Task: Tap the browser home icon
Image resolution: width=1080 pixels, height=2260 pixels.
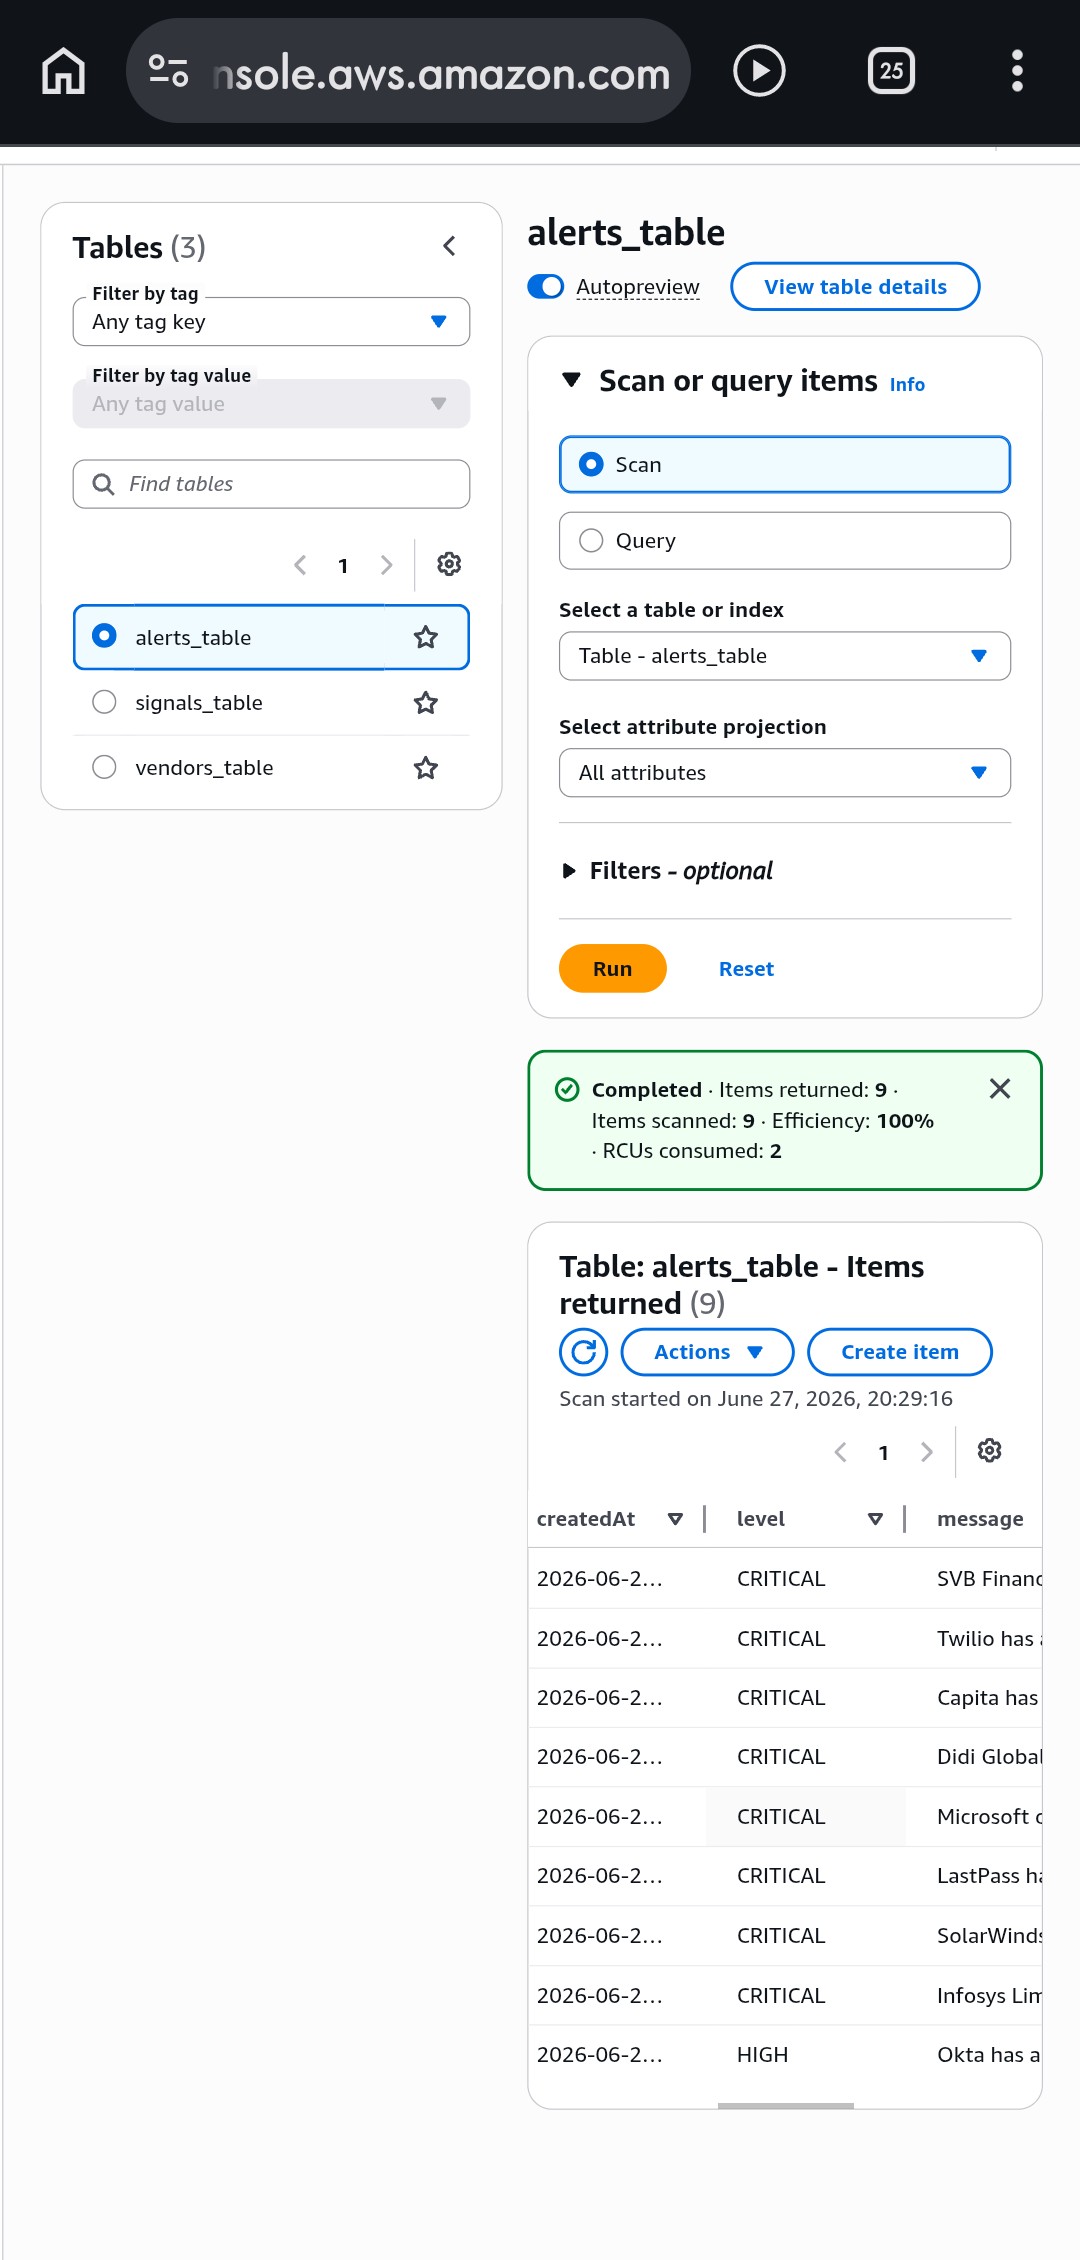Action: (x=63, y=71)
